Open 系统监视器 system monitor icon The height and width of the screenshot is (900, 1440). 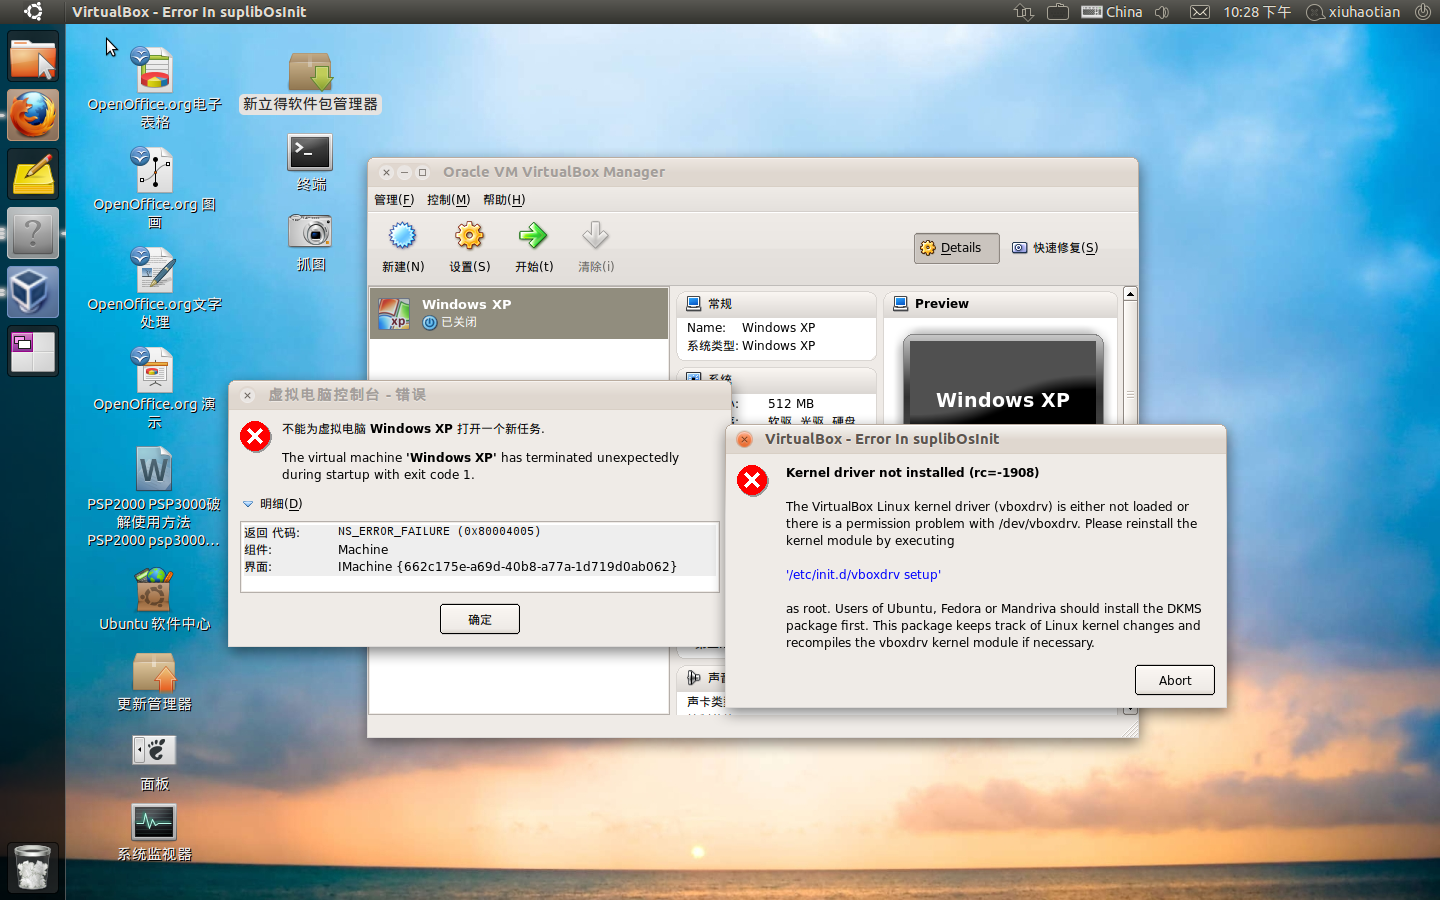click(155, 832)
